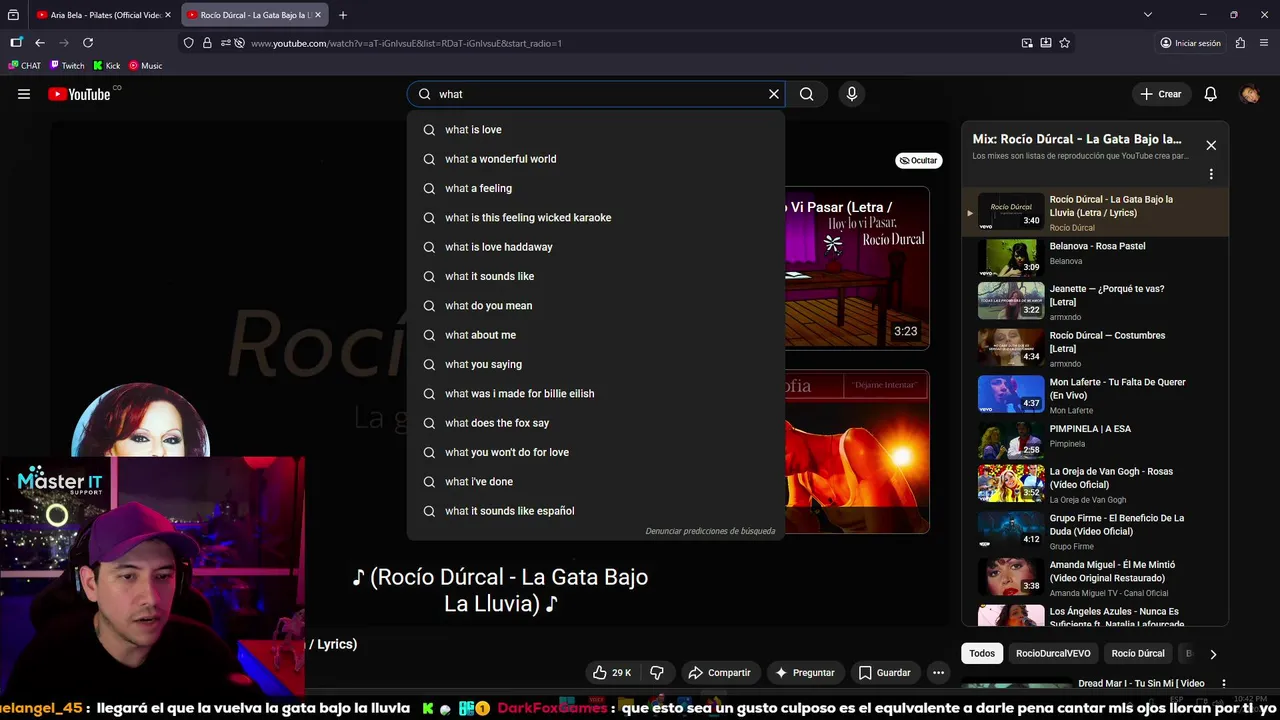The height and width of the screenshot is (720, 1280).
Task: Hide the end cards with Ocultar
Action: pyautogui.click(x=918, y=160)
